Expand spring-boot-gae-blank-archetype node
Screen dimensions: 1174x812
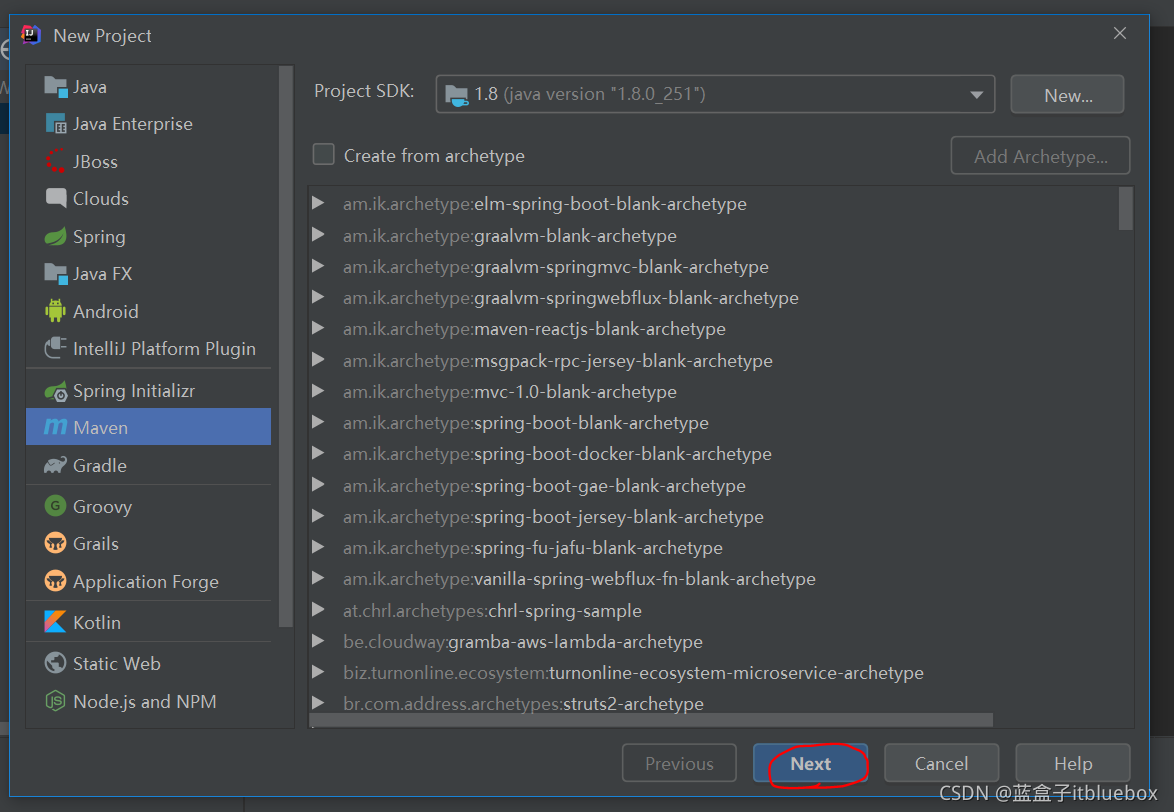318,485
